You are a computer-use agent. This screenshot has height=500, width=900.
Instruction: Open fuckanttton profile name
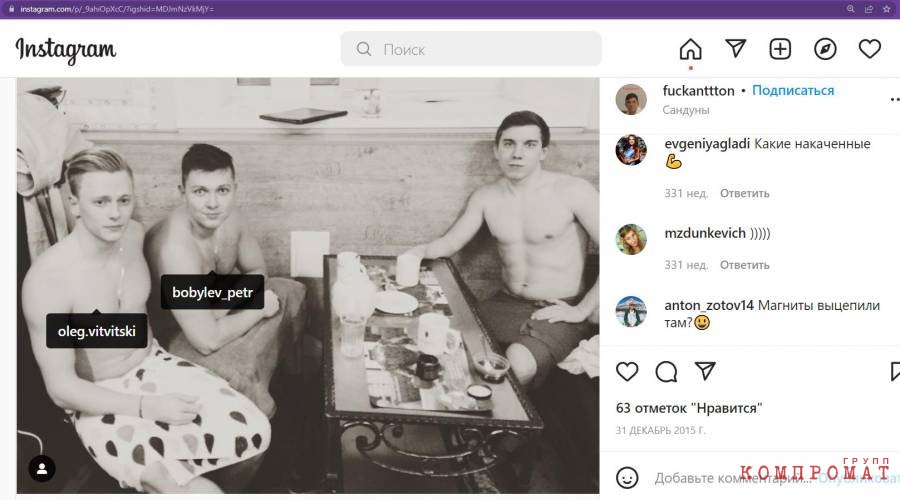[698, 91]
